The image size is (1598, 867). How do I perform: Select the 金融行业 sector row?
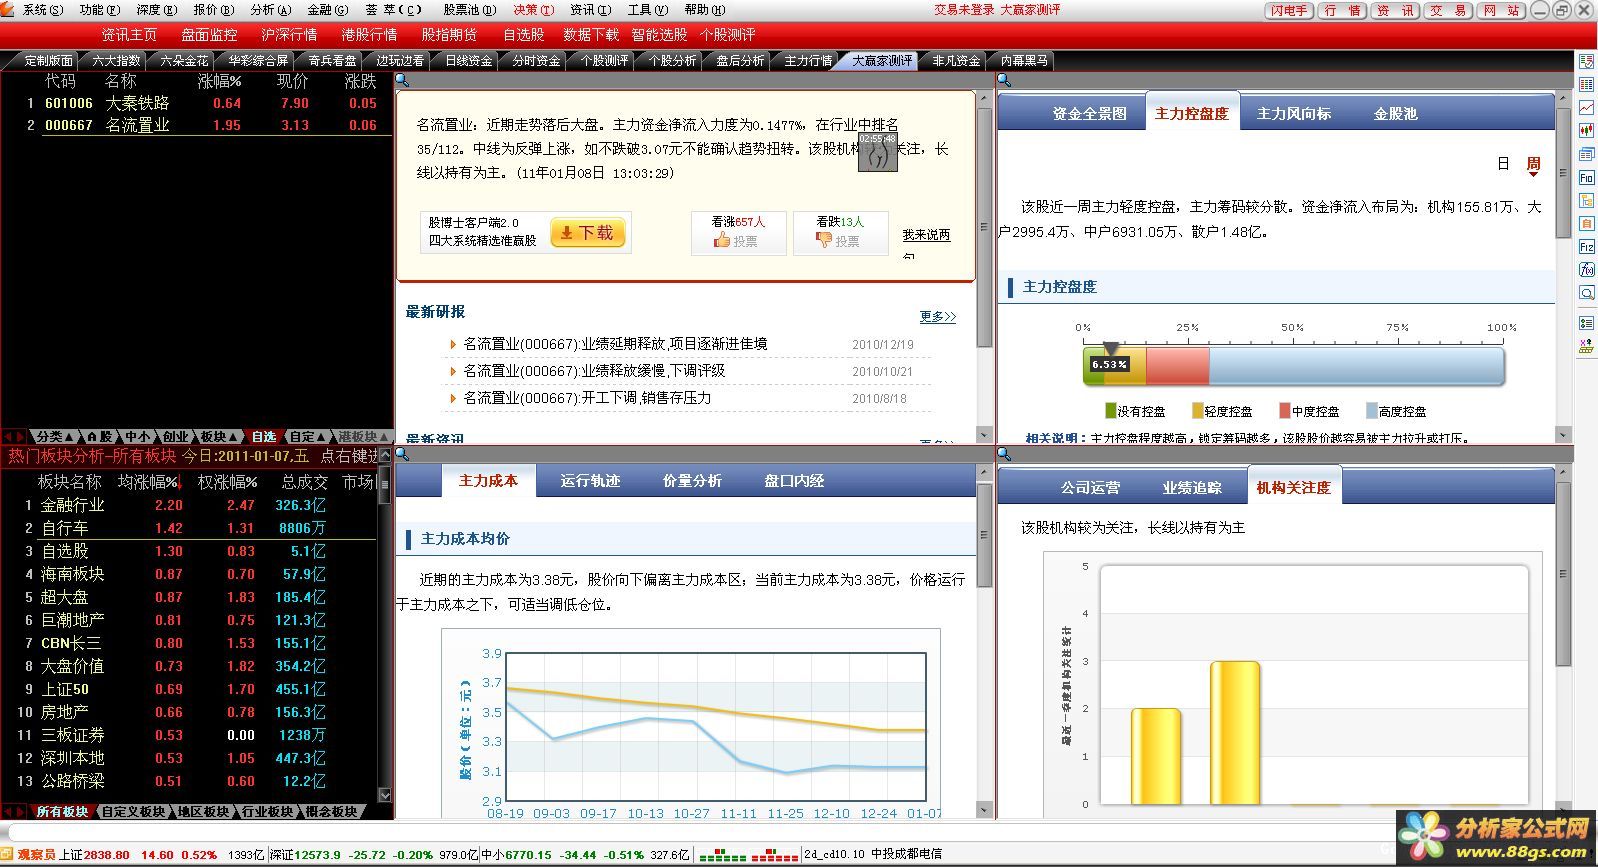189,505
